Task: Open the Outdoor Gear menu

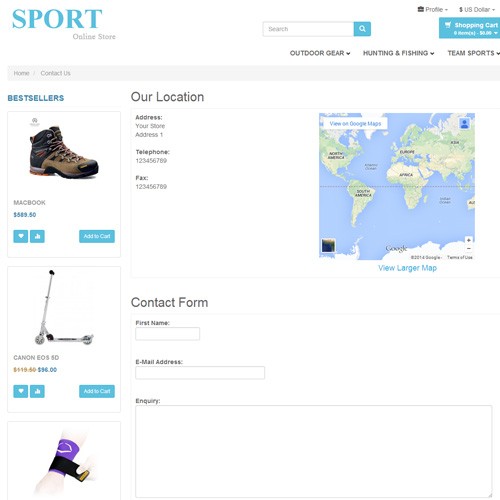Action: pos(320,53)
